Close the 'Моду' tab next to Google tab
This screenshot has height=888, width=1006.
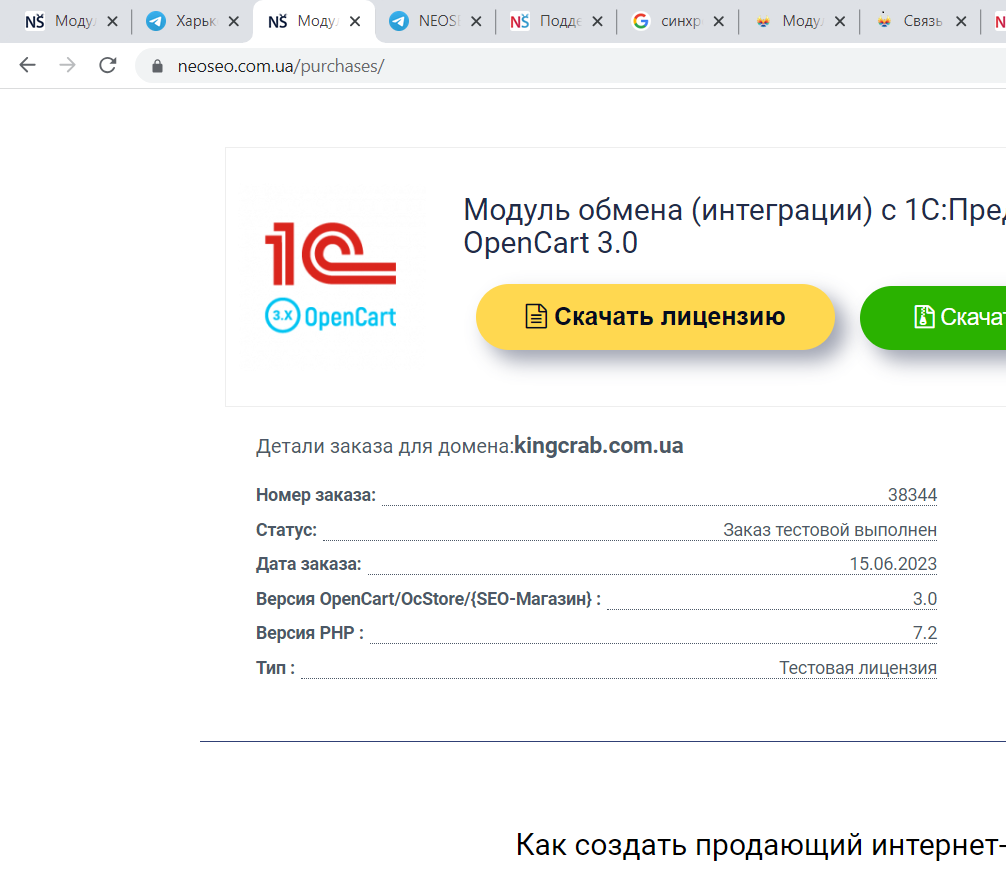[840, 22]
